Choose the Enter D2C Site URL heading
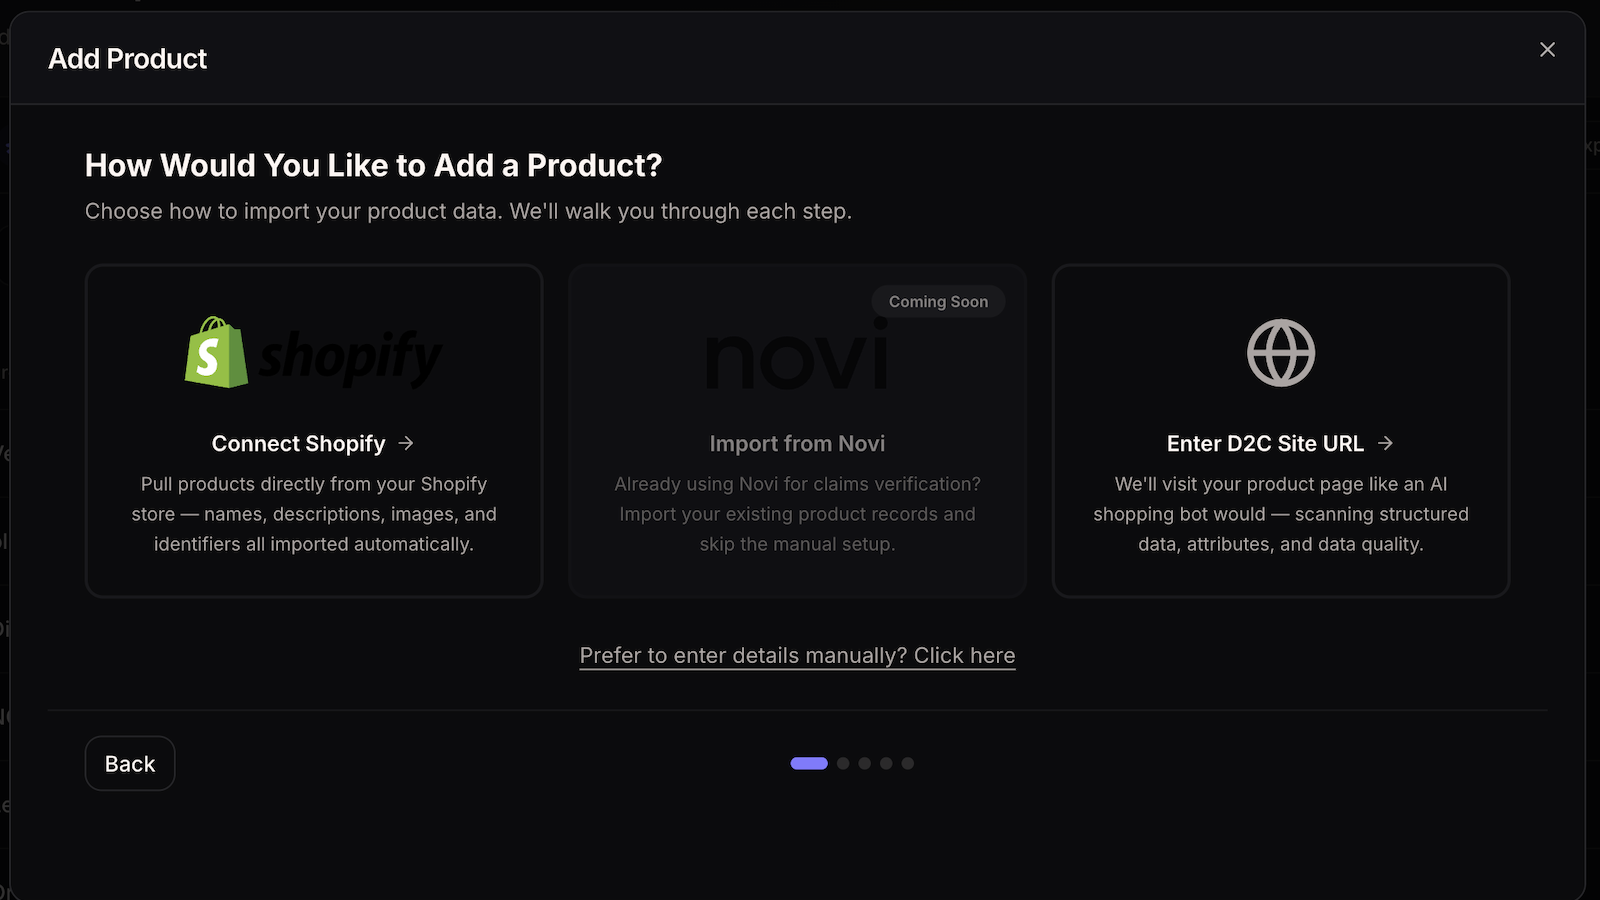Viewport: 1600px width, 900px height. (1265, 444)
